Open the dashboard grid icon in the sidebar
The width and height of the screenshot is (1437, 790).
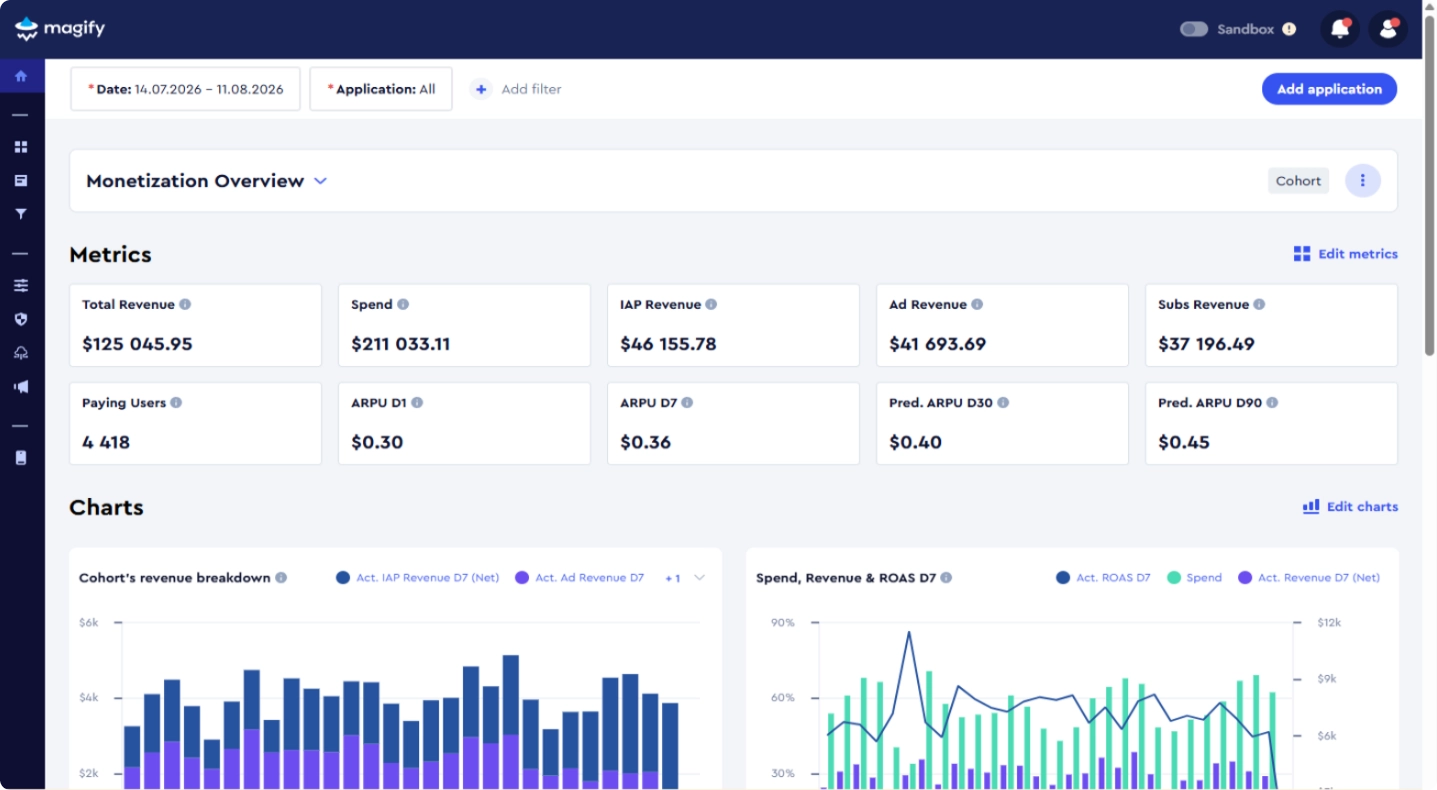click(21, 147)
